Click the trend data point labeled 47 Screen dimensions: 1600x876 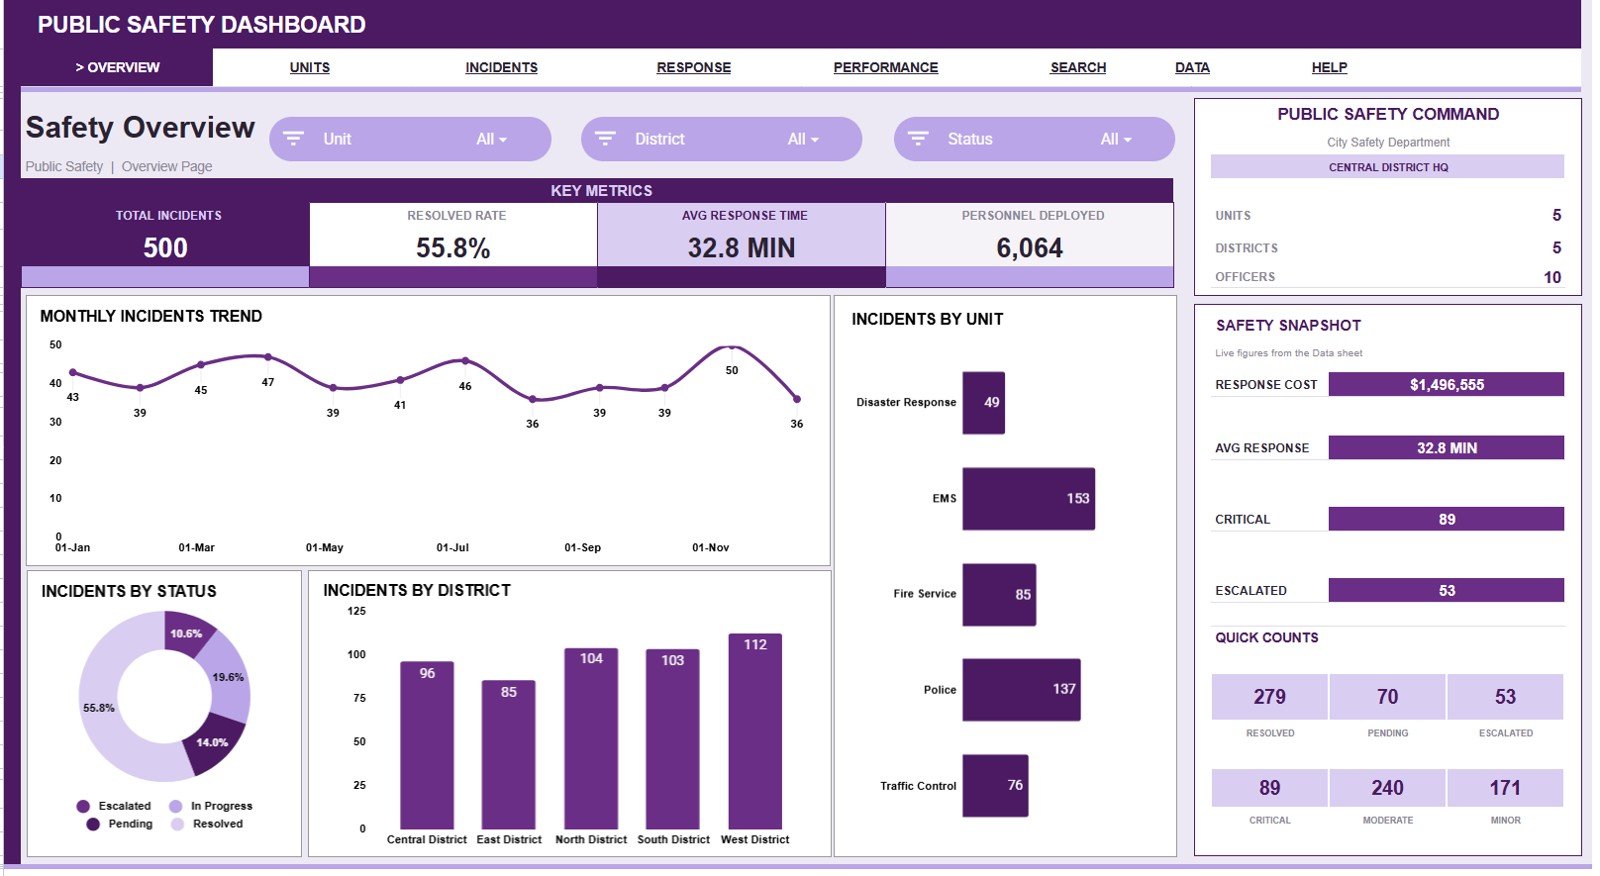(268, 357)
